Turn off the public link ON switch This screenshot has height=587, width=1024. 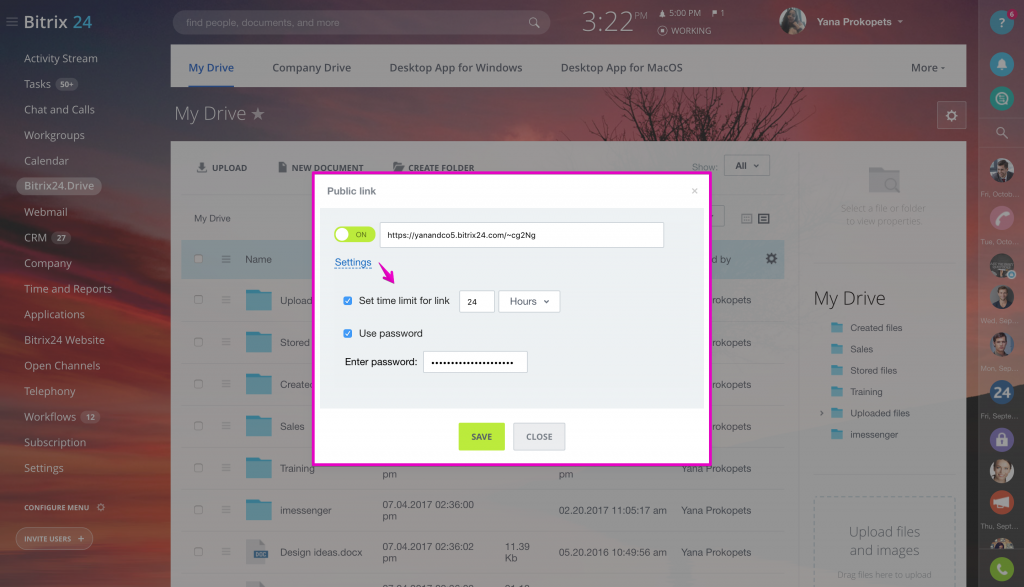tap(354, 234)
